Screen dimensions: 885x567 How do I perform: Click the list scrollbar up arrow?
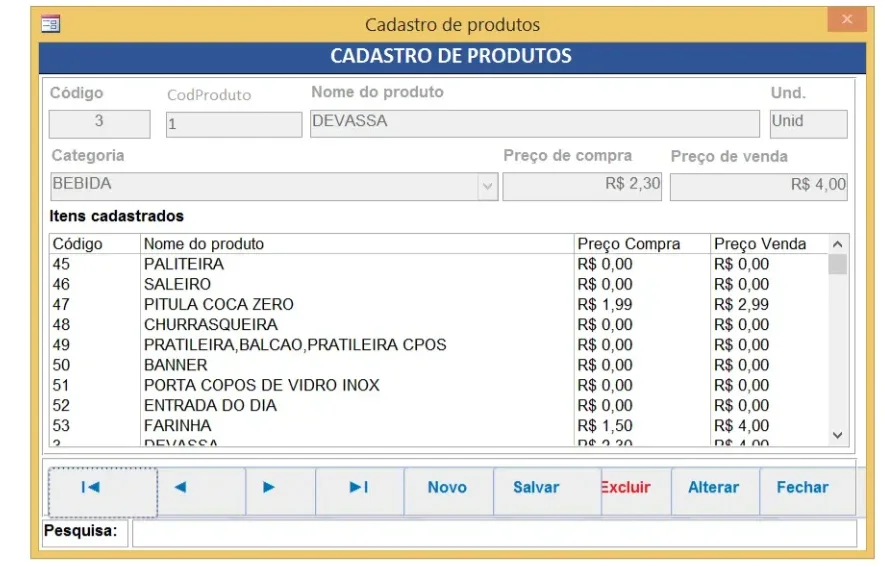click(x=838, y=244)
